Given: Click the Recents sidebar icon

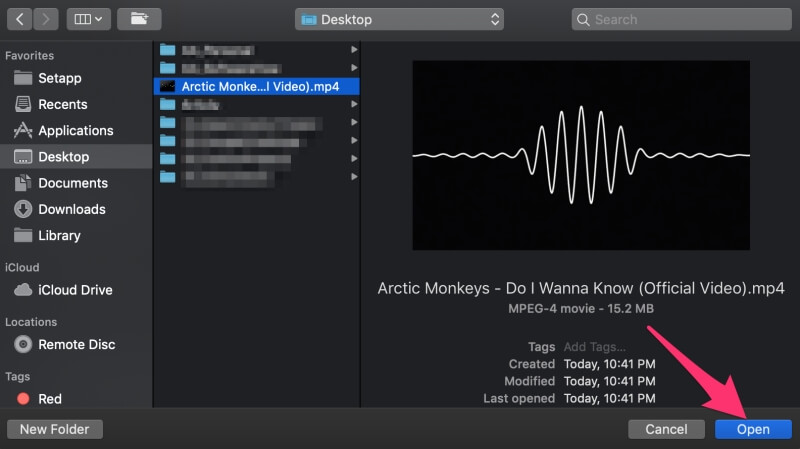Looking at the screenshot, I should (x=23, y=104).
